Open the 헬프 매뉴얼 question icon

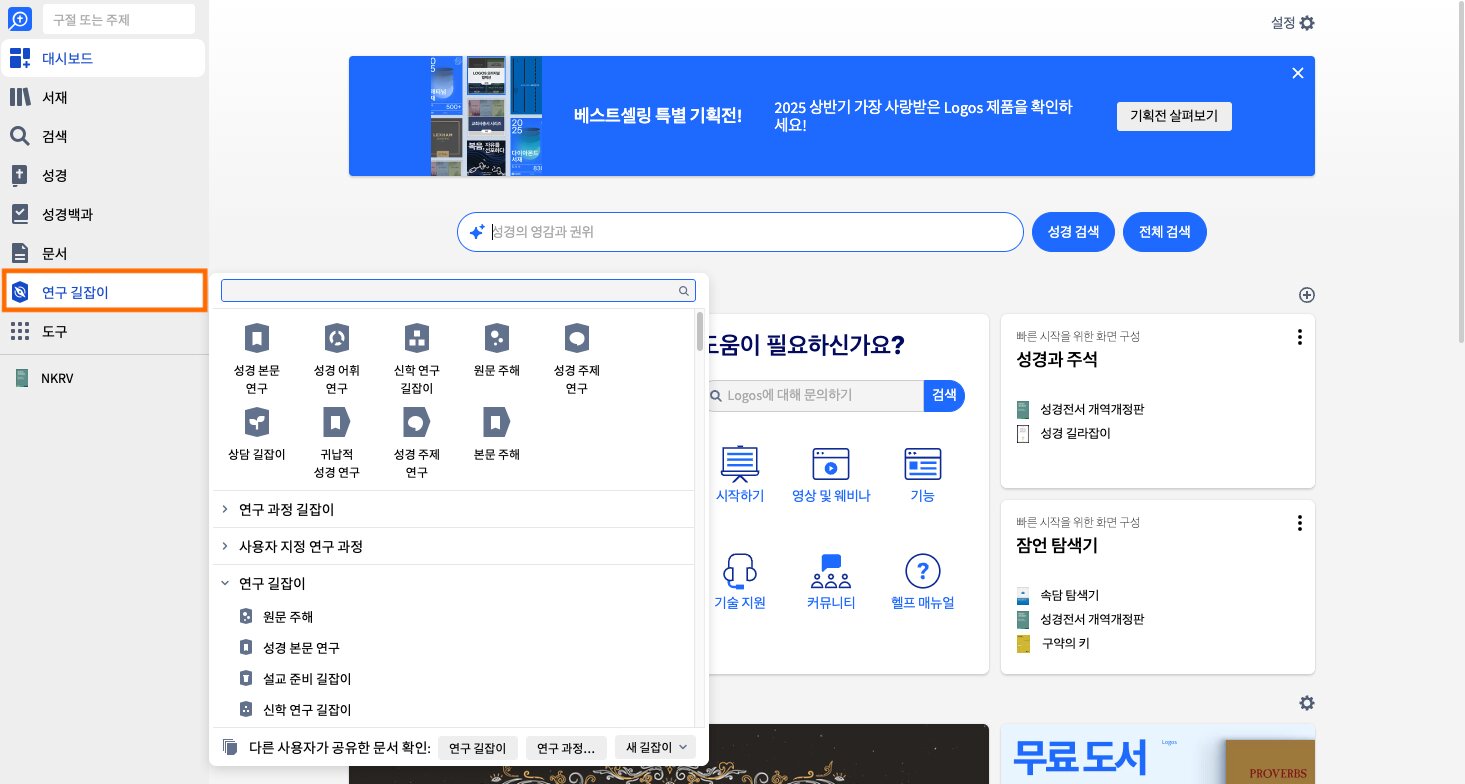(x=922, y=582)
